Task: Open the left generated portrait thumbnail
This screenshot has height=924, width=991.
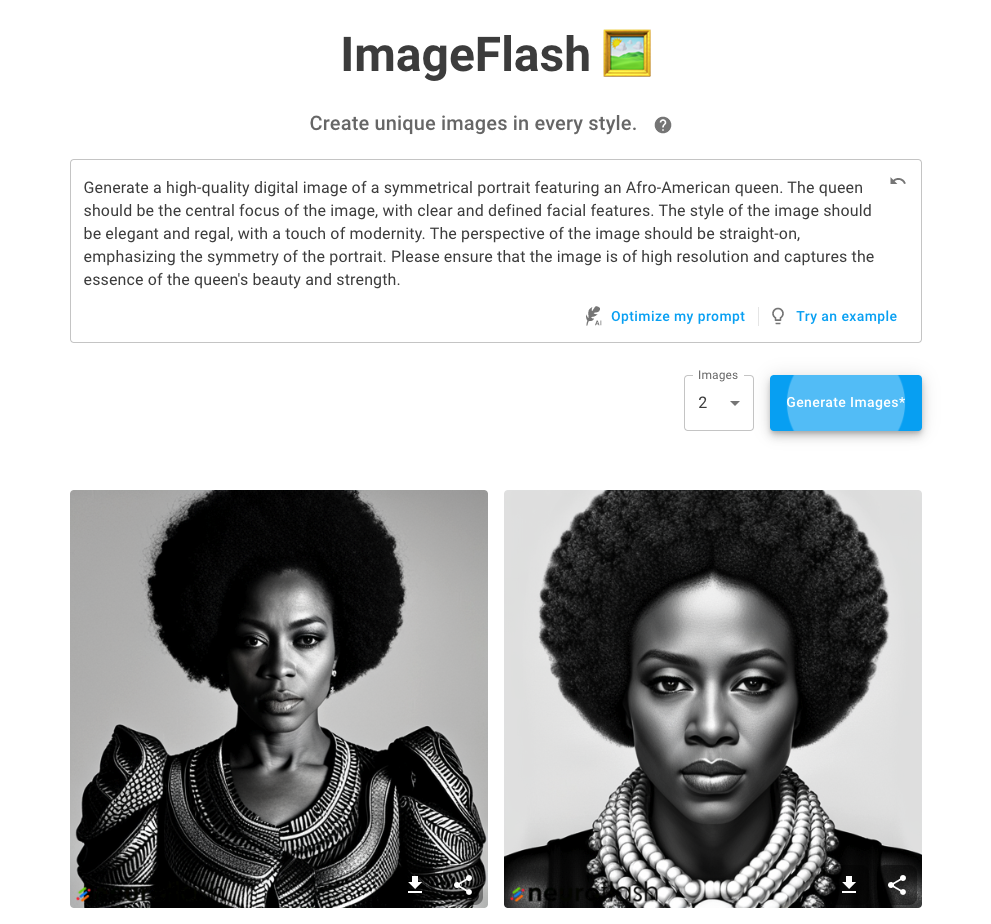Action: [279, 699]
